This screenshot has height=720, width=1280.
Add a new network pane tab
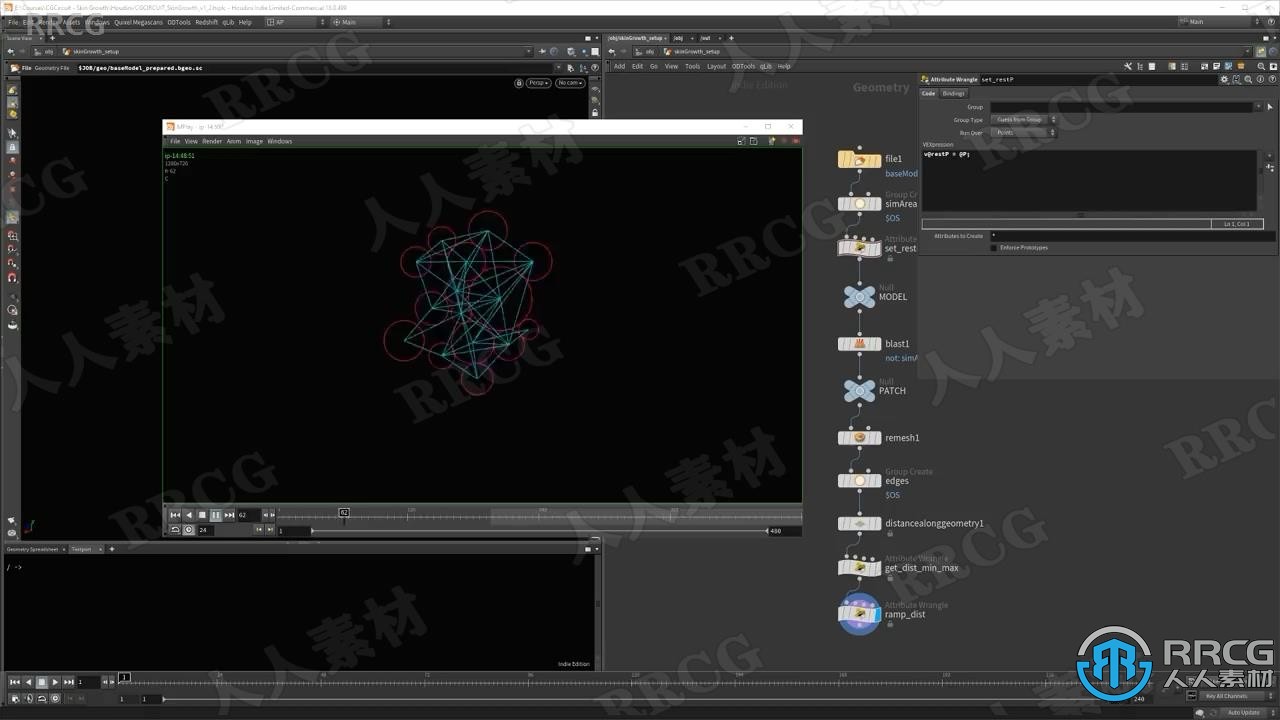coord(731,38)
